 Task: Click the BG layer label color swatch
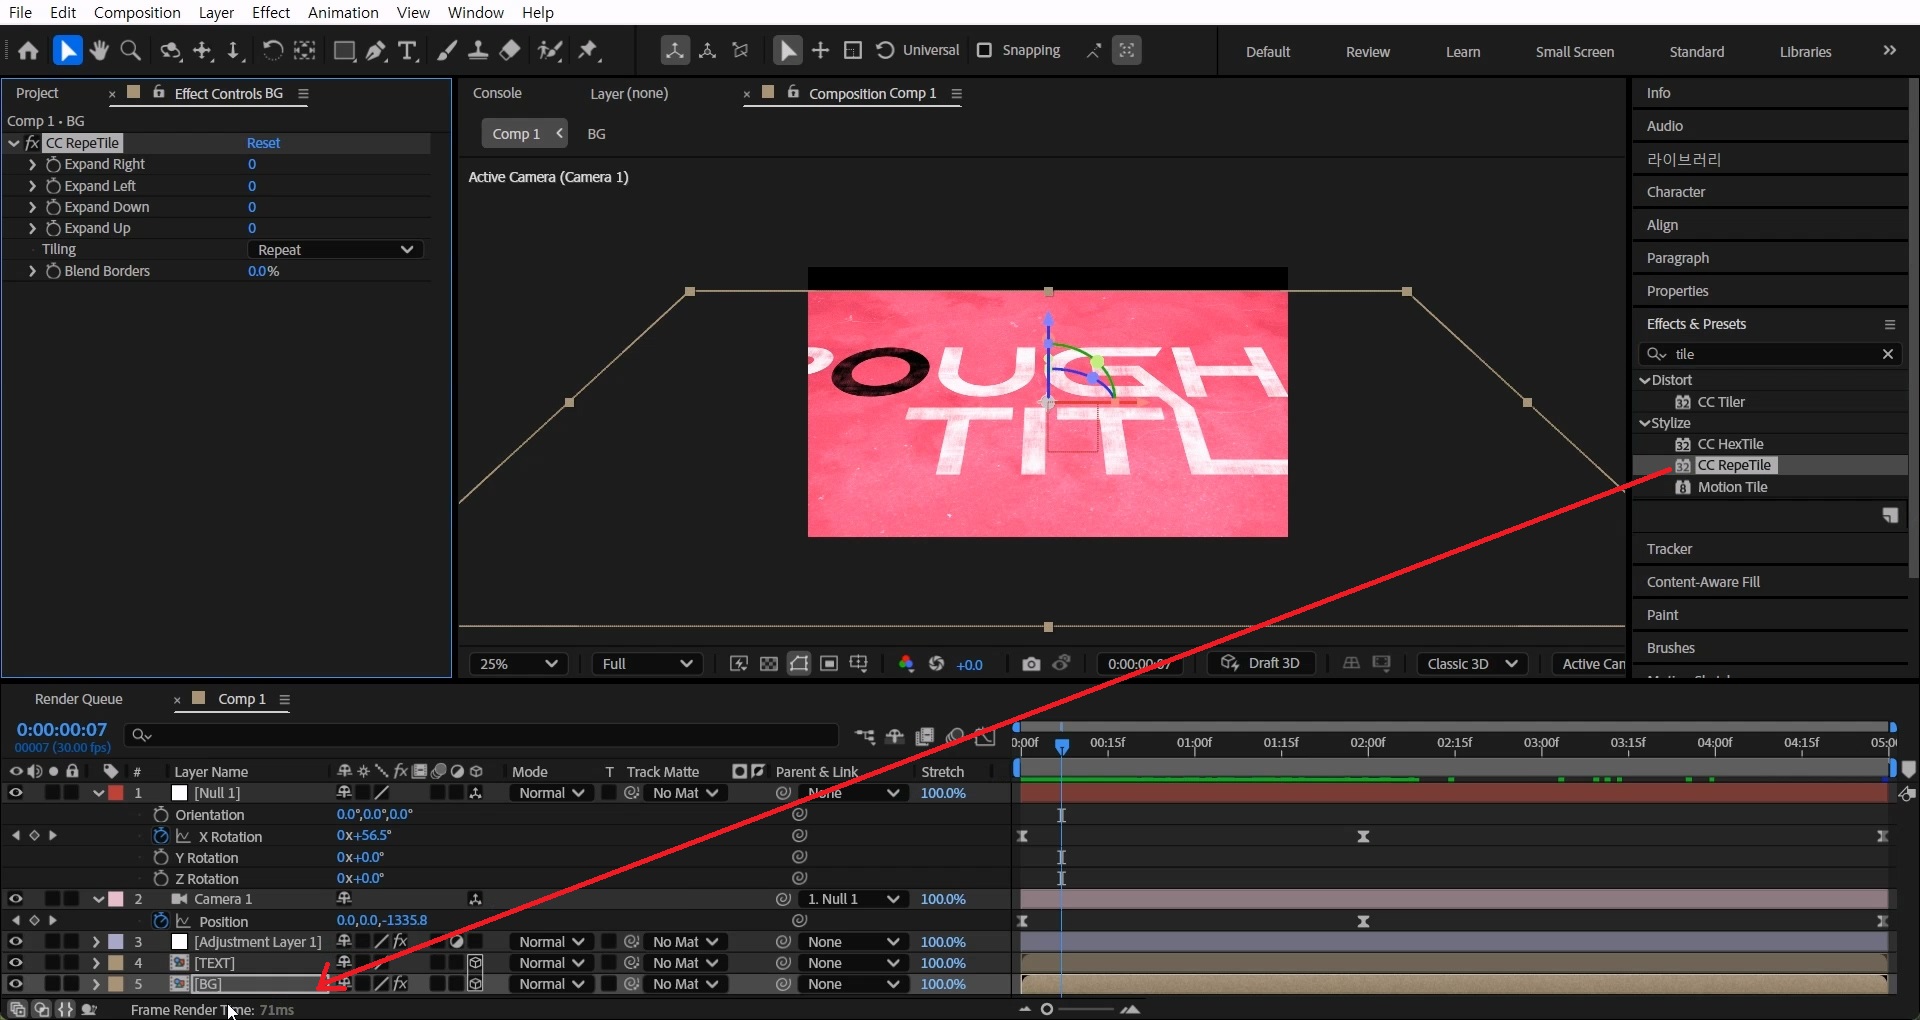click(x=116, y=984)
